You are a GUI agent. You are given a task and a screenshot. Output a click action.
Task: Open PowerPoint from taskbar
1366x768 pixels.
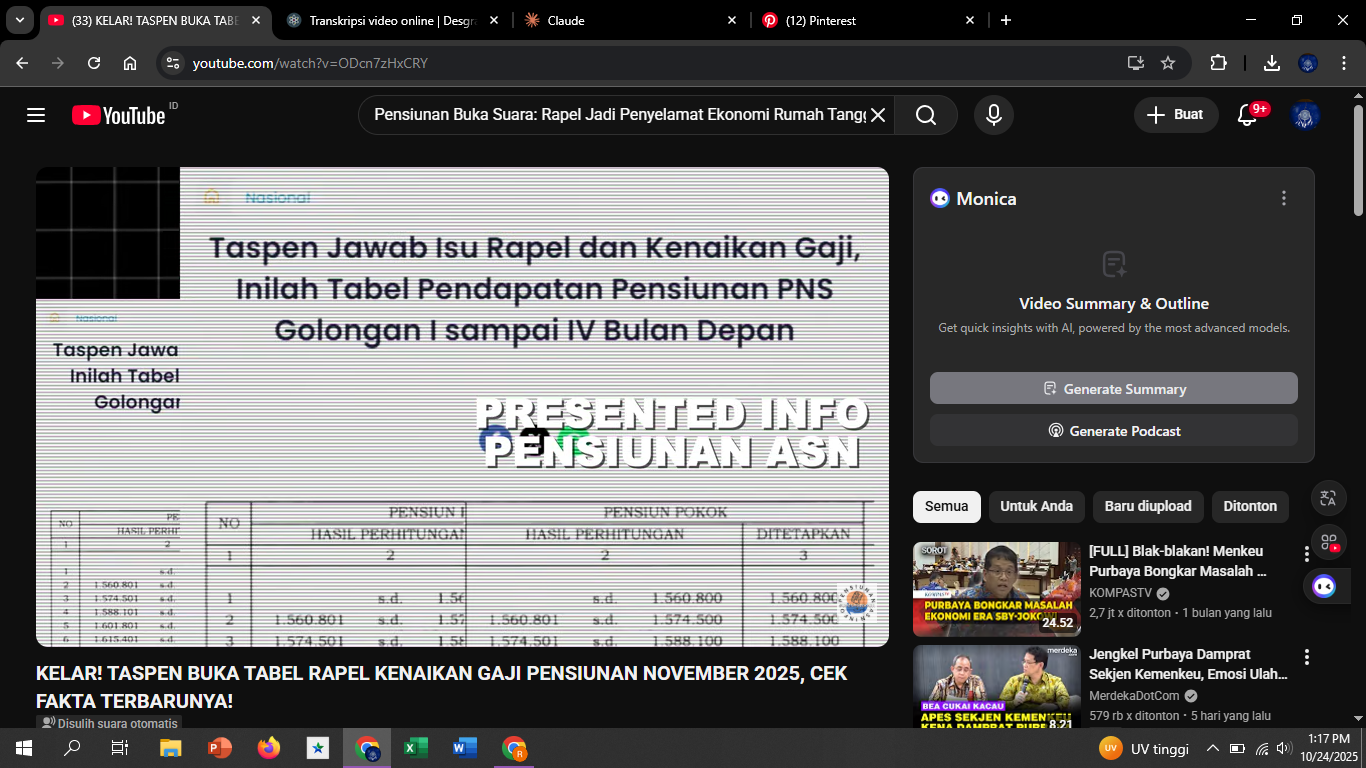(220, 748)
